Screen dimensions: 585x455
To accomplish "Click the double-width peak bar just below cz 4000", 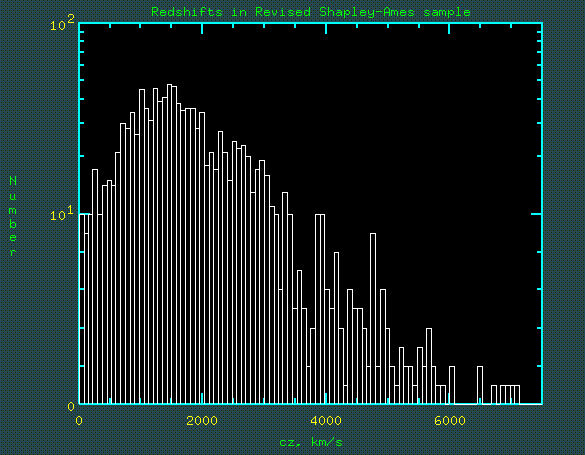I will point(320,309).
